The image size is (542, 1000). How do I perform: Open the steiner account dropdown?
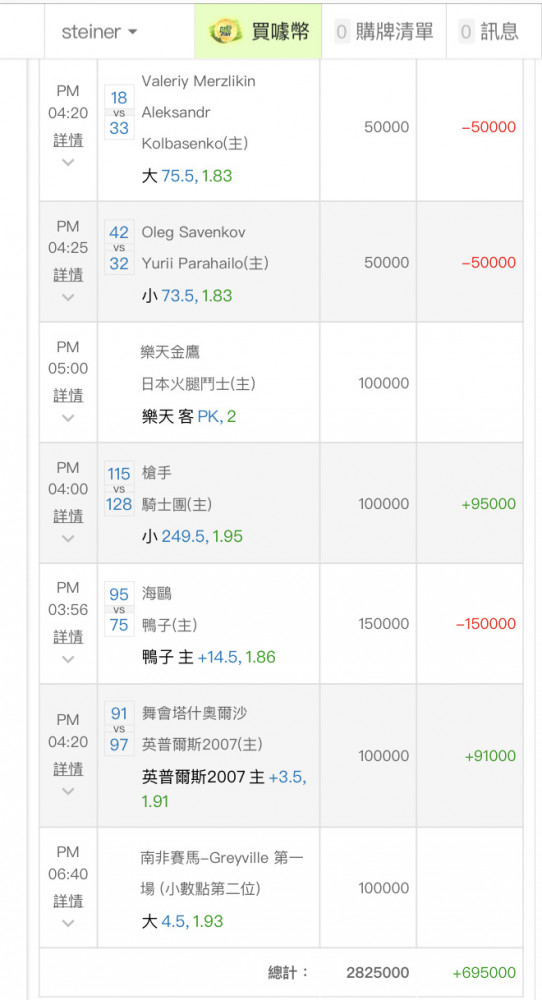tap(99, 31)
